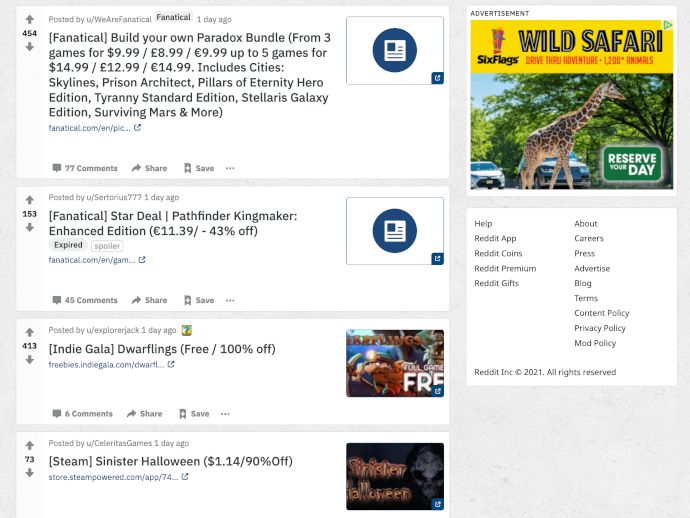Open the fanatical.com/en/gam... link
690x518 pixels.
92,260
